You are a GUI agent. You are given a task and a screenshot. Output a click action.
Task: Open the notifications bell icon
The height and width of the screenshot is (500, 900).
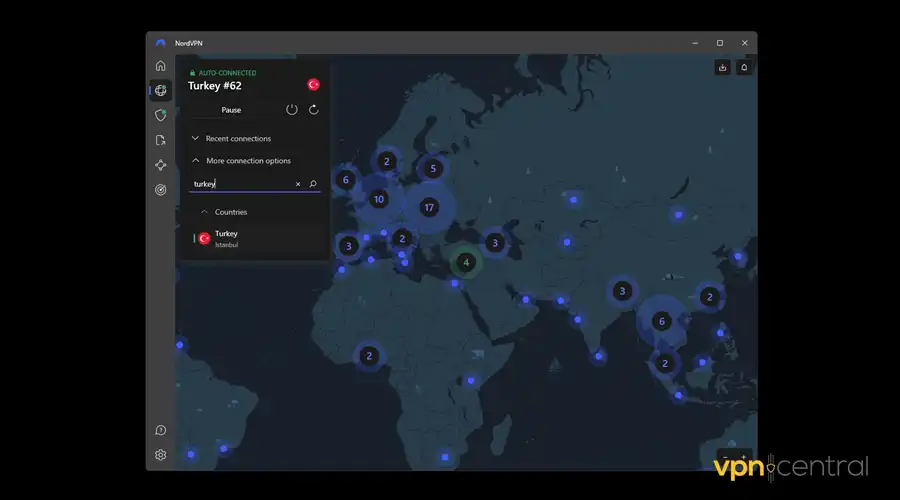[744, 68]
